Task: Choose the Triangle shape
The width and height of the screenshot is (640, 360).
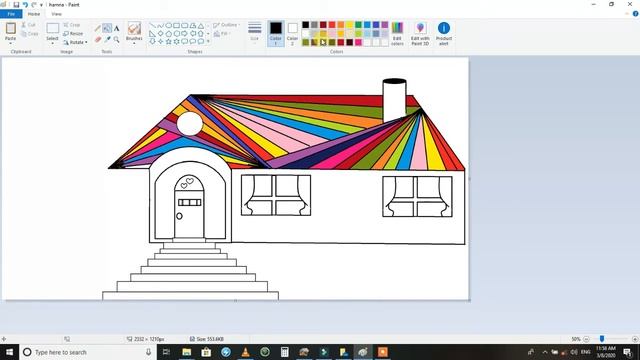Action: pos(201,25)
